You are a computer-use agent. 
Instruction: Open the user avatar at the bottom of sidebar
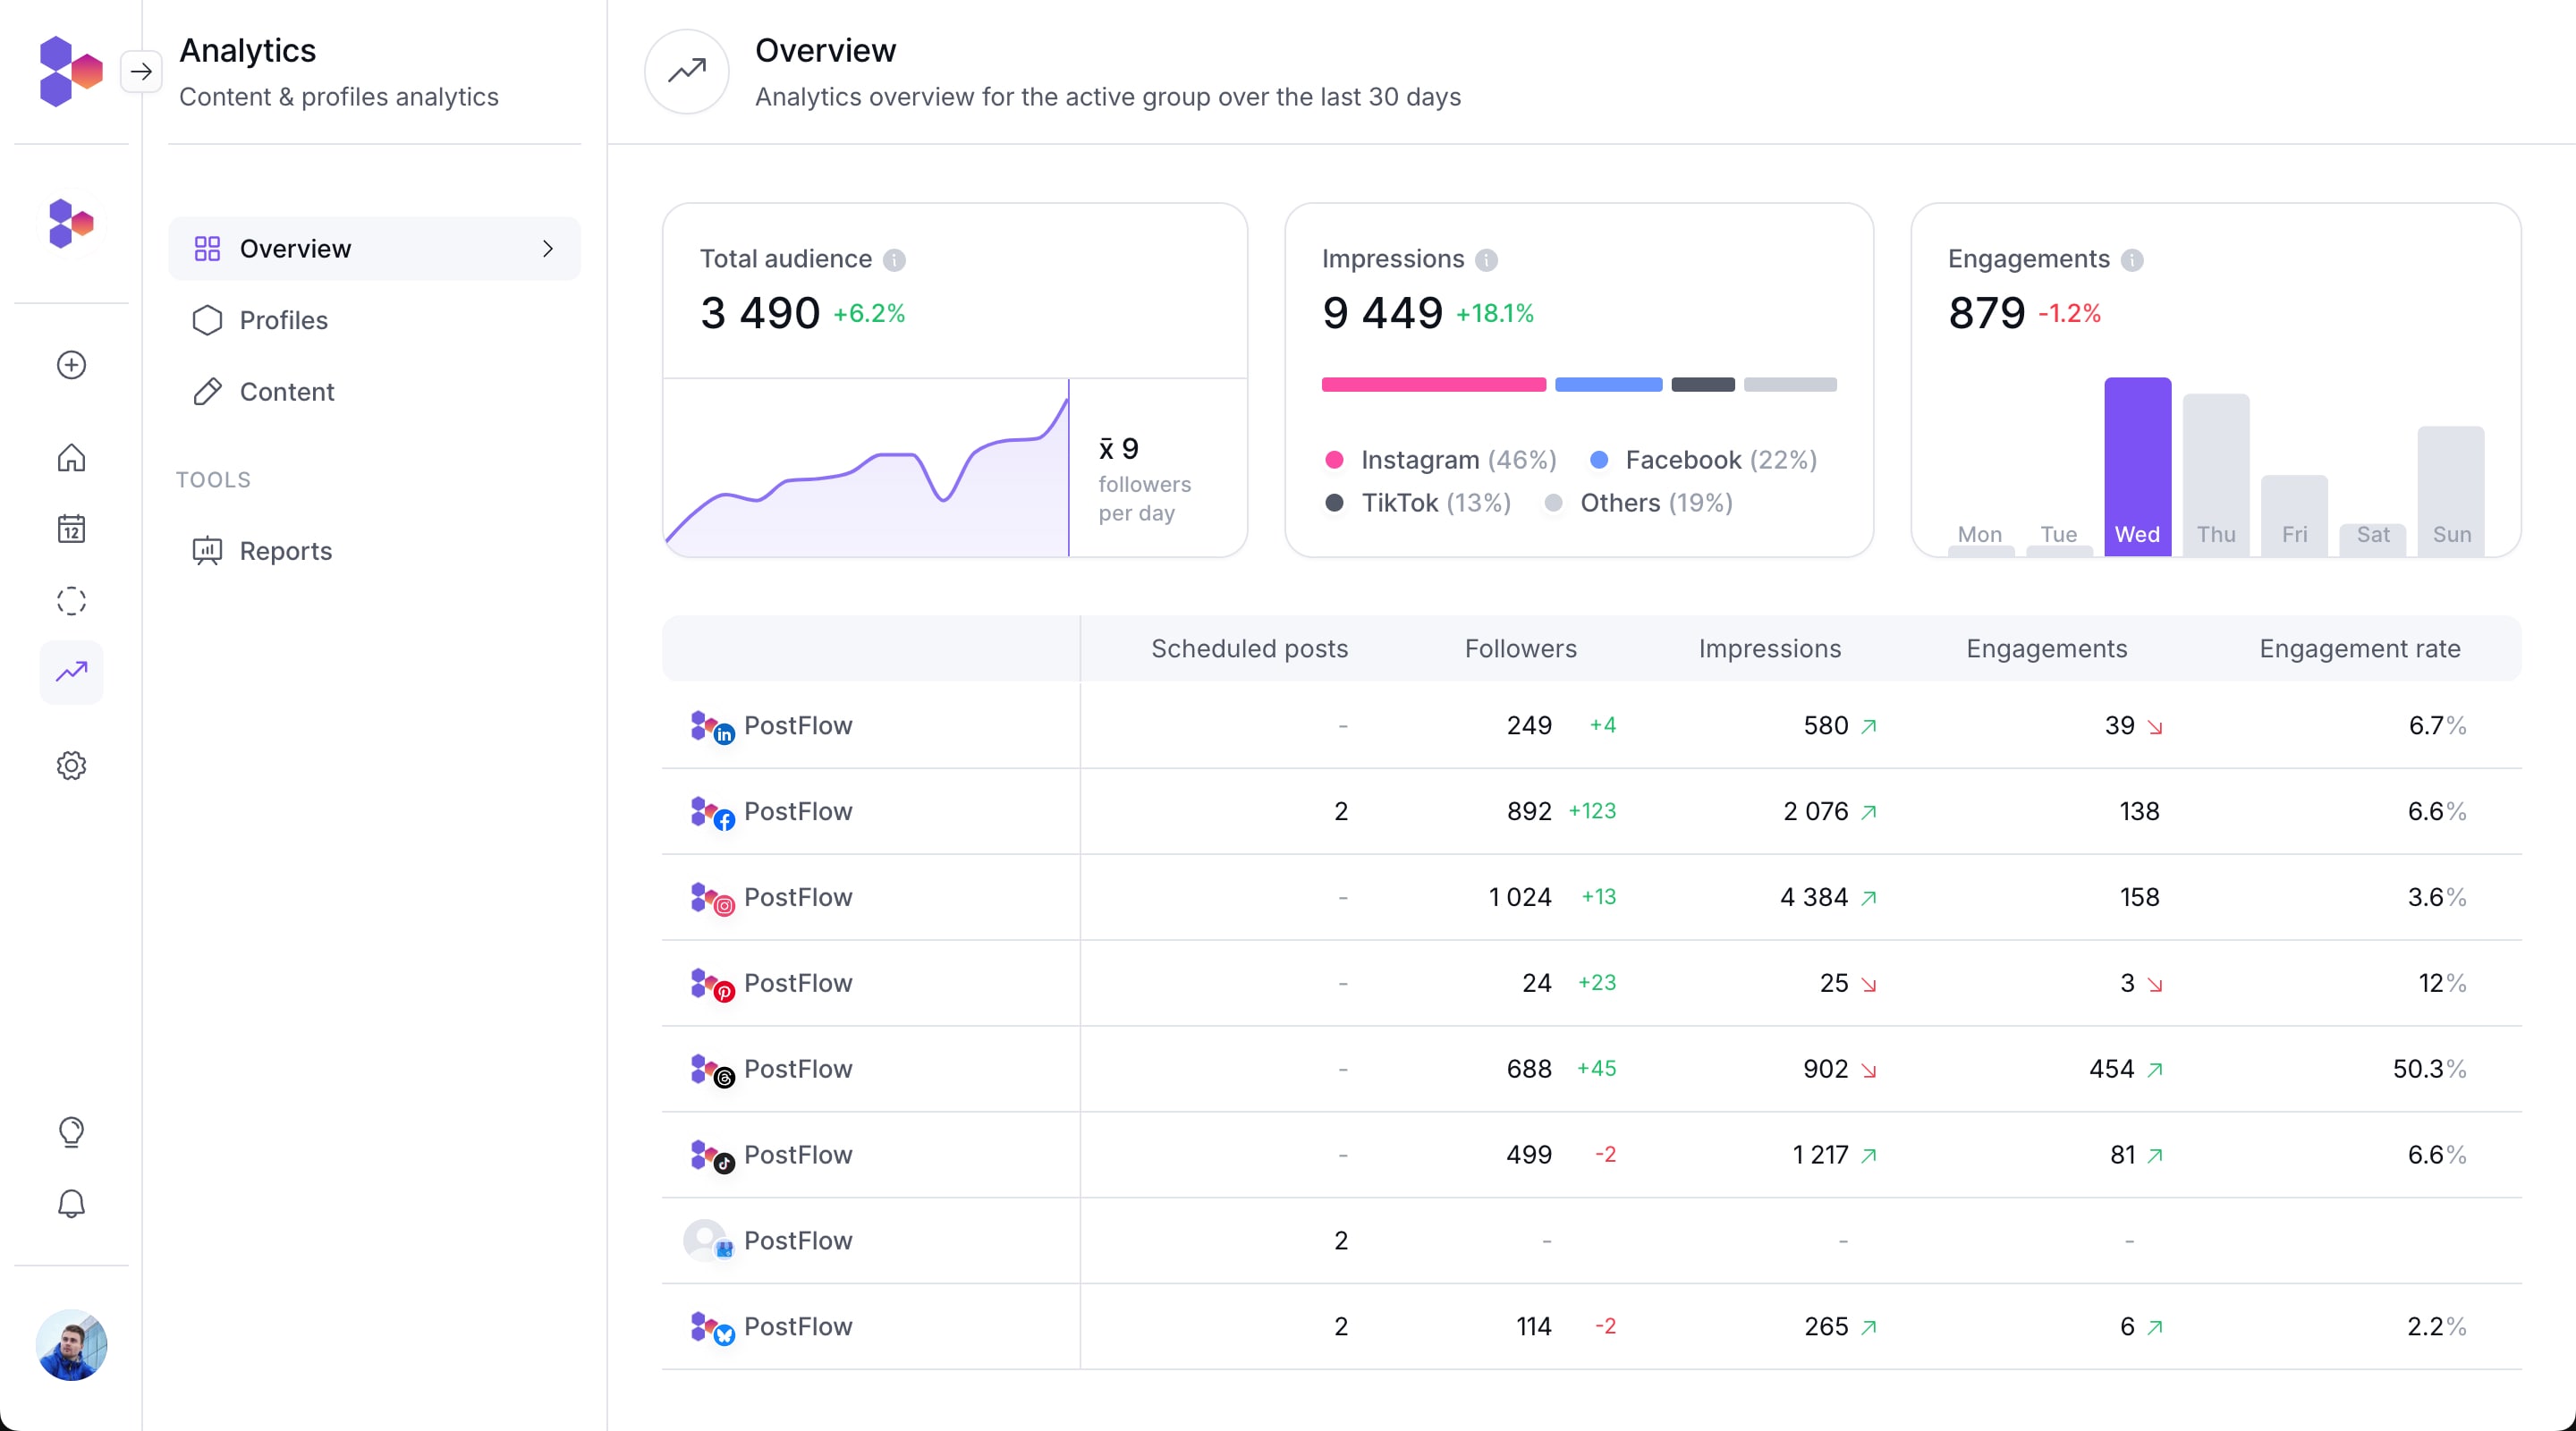(71, 1345)
